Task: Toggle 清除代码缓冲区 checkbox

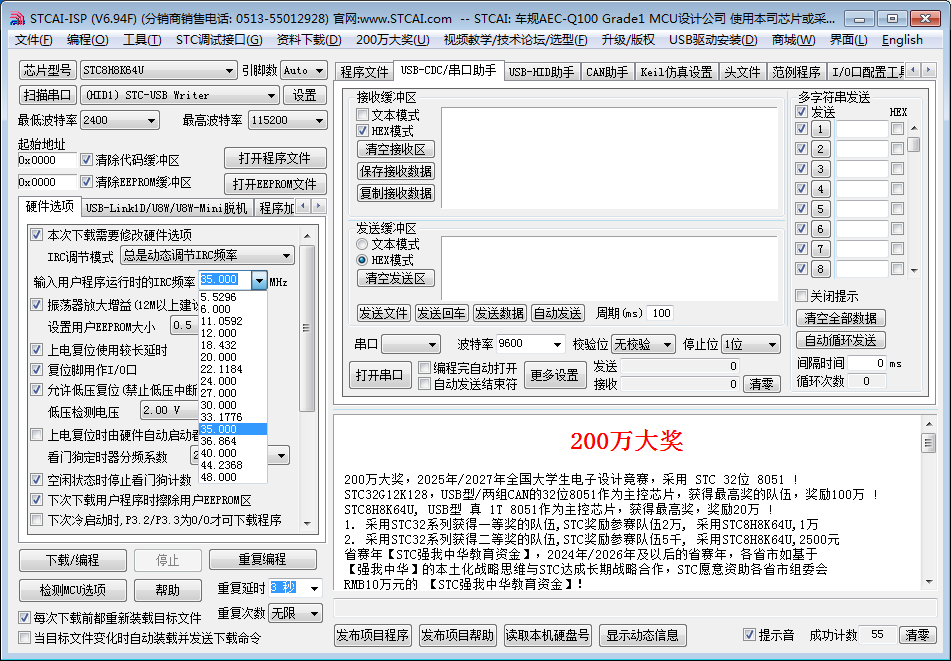Action: pos(86,159)
